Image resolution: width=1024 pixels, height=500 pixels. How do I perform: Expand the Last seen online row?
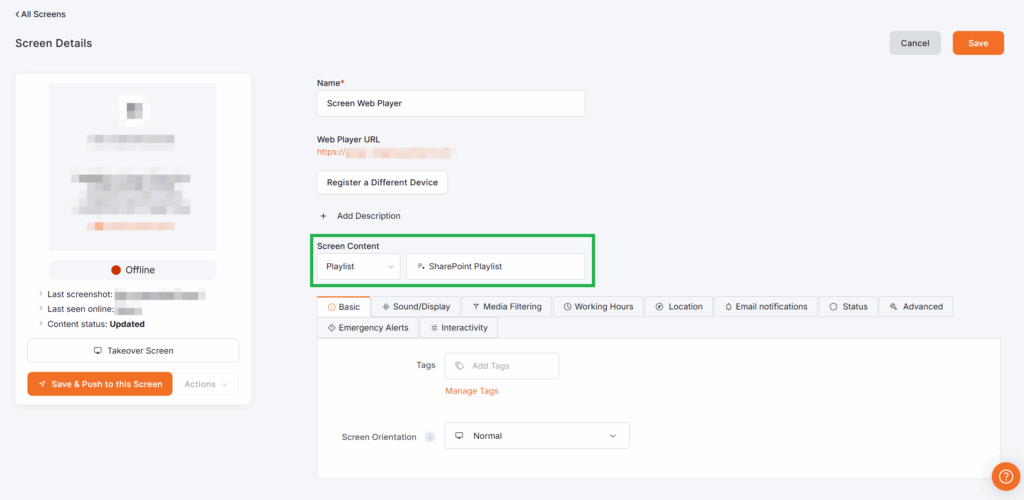(41, 309)
